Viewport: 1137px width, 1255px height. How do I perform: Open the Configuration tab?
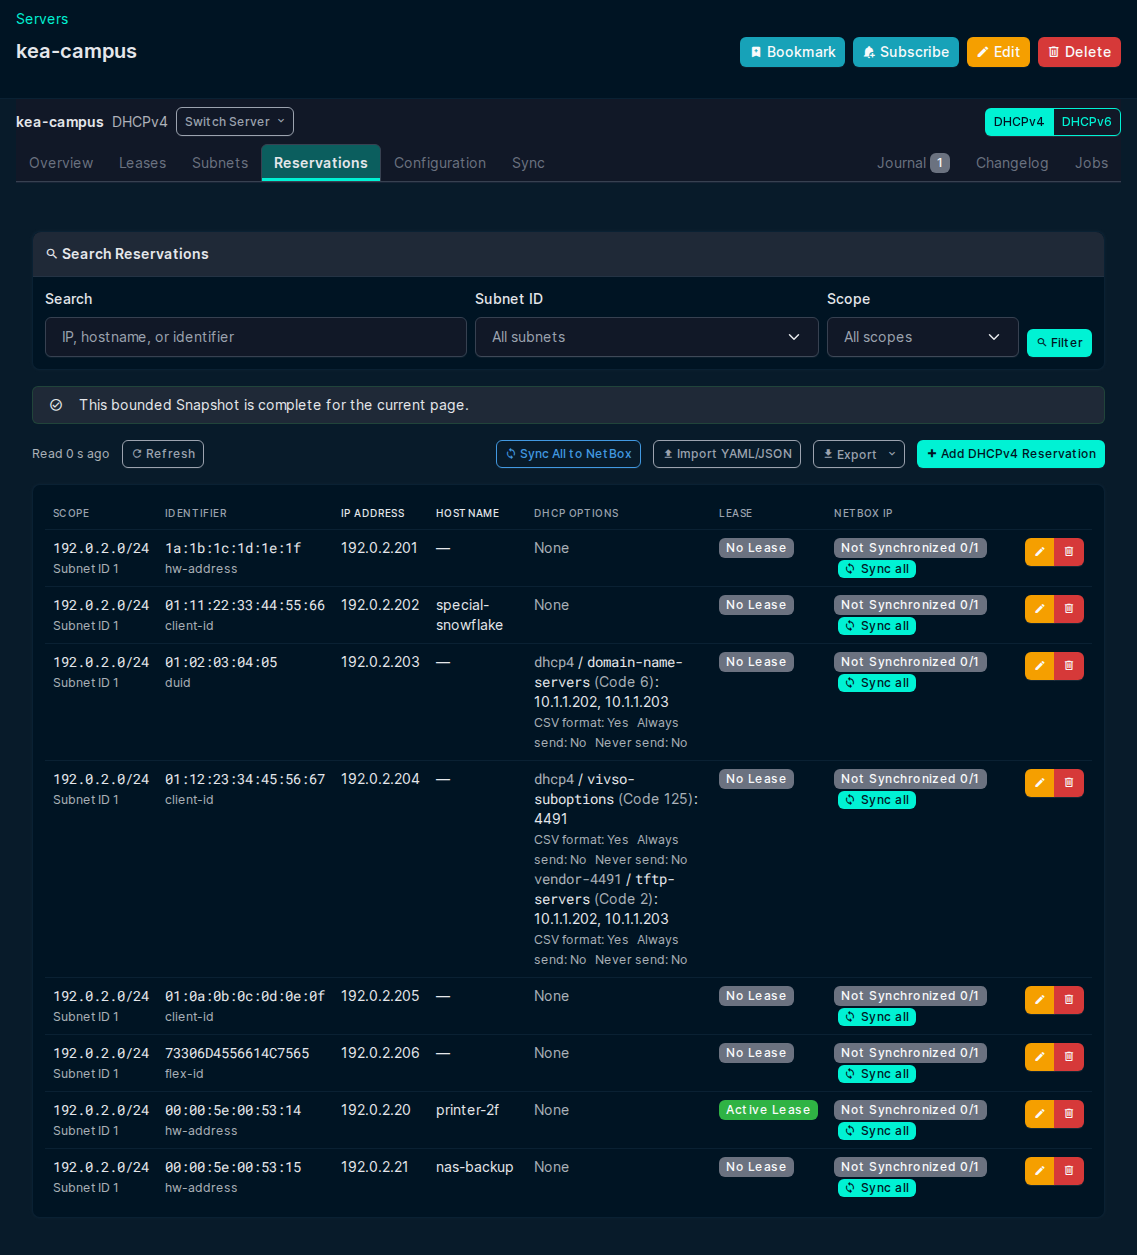440,163
